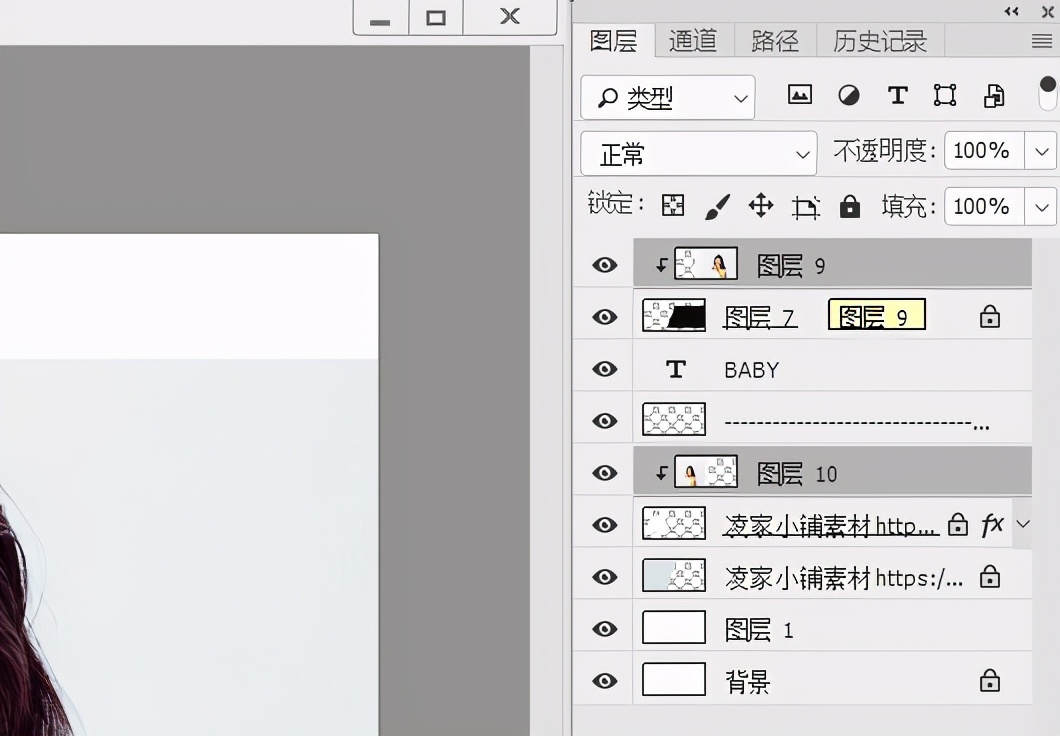The width and height of the screenshot is (1060, 736).
Task: Open the layers panel flyout menu
Action: pyautogui.click(x=1041, y=41)
